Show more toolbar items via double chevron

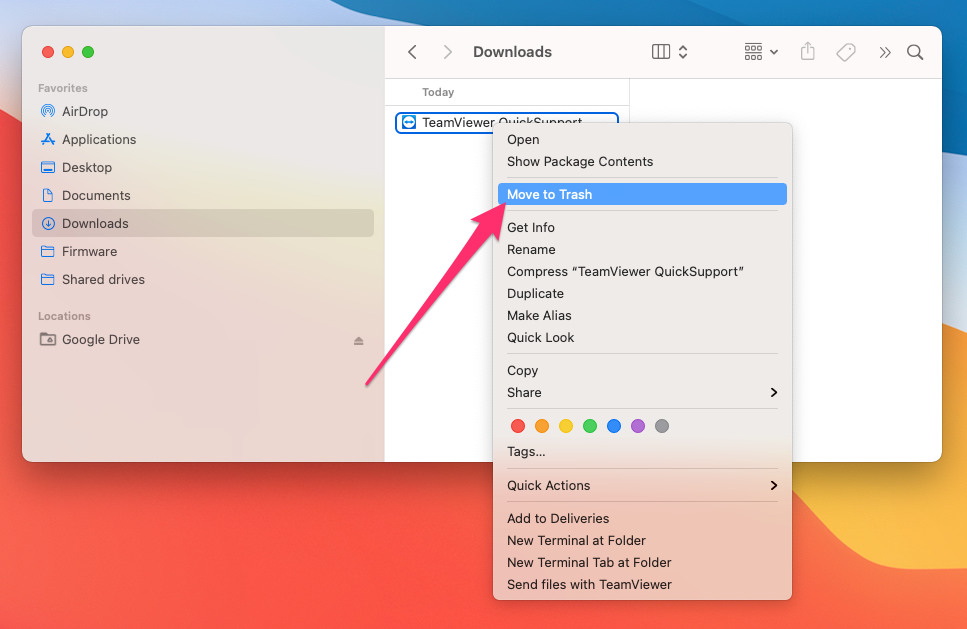[885, 52]
